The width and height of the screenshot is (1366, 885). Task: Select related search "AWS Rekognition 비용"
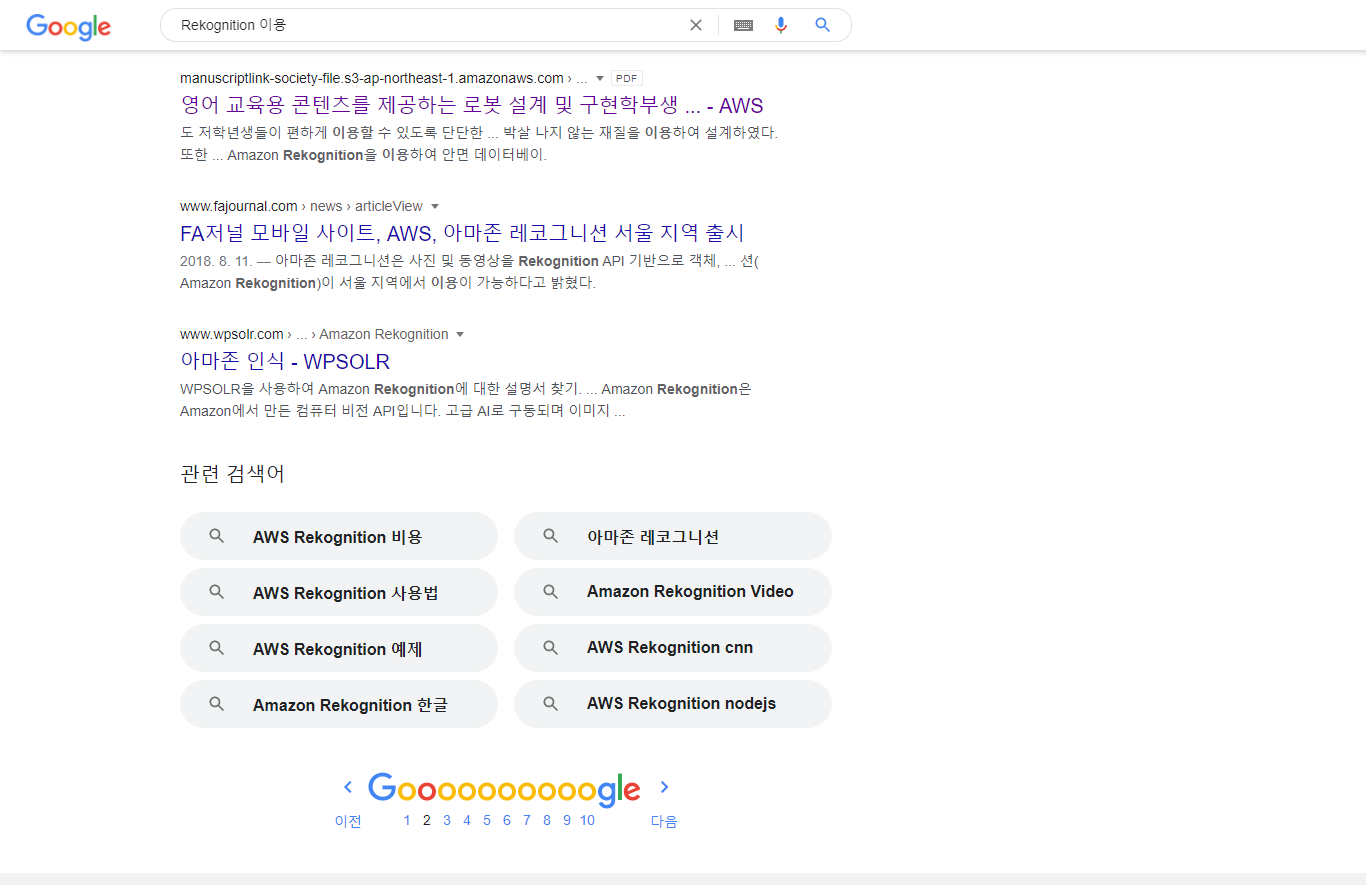(x=339, y=536)
